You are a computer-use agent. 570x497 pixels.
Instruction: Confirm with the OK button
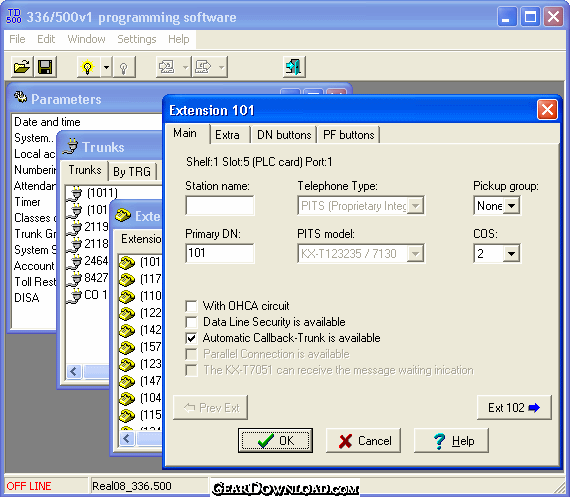click(x=275, y=441)
